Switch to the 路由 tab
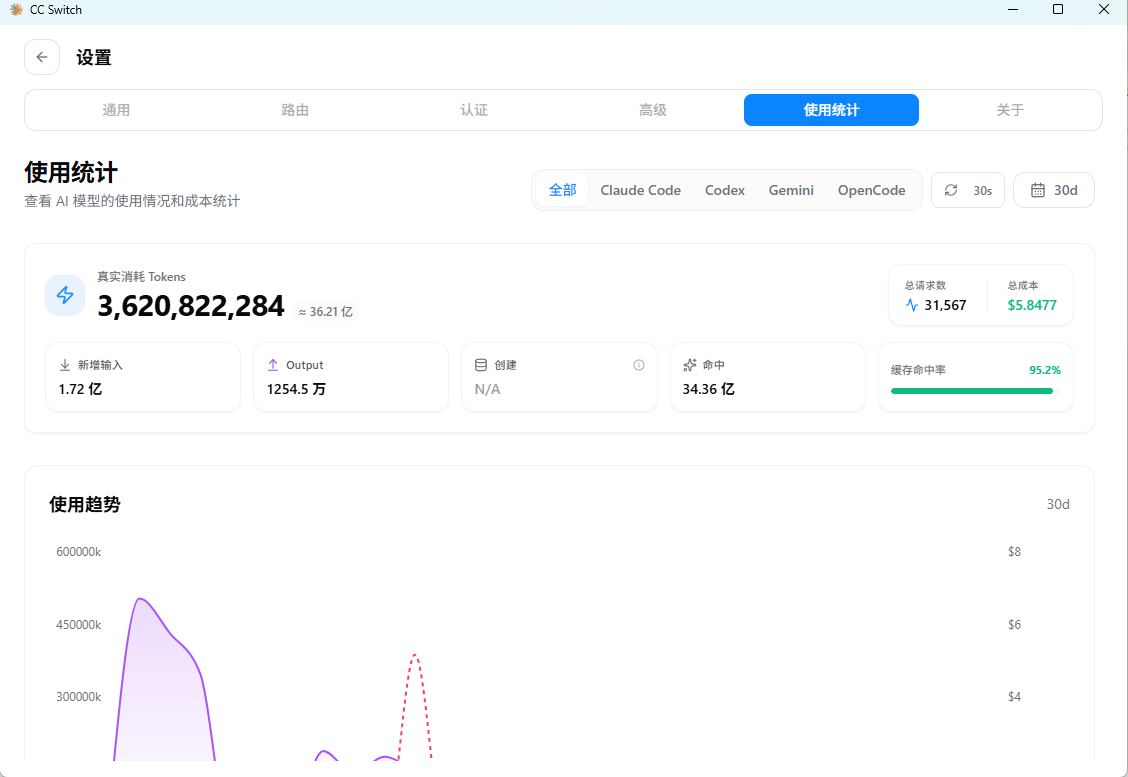 pyautogui.click(x=295, y=110)
